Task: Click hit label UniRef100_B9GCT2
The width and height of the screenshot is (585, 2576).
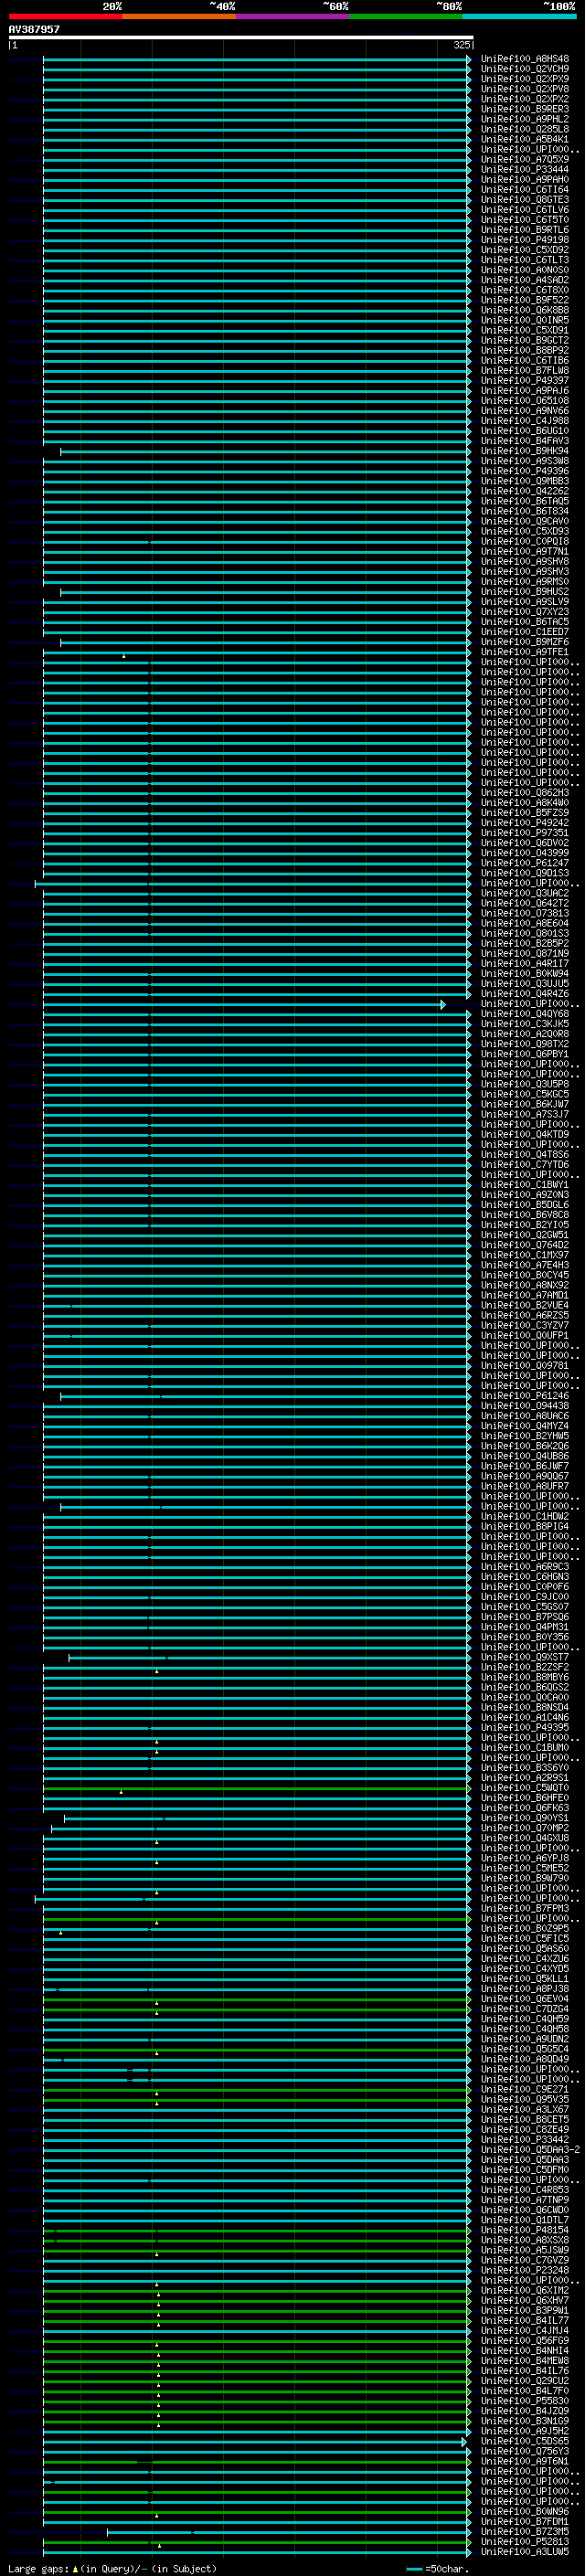Action: pos(524,340)
